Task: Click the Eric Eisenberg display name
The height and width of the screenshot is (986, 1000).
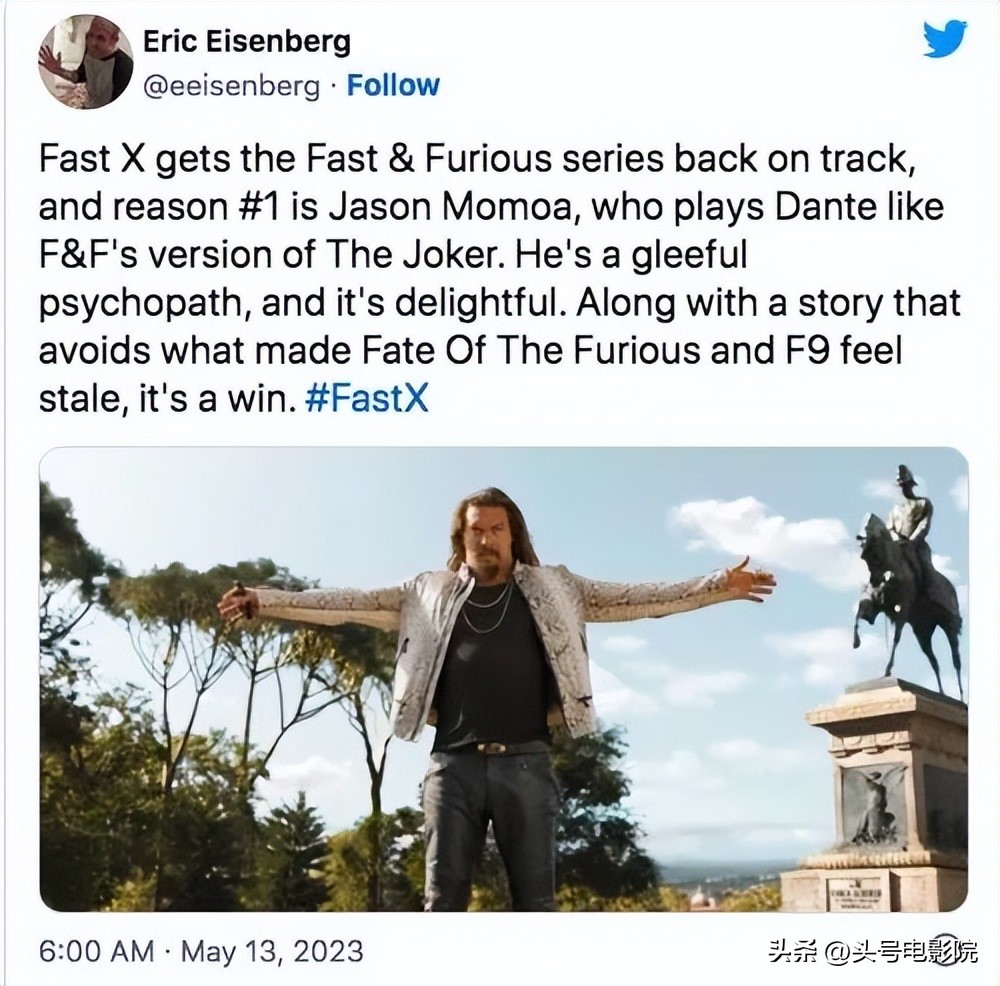Action: coord(247,41)
